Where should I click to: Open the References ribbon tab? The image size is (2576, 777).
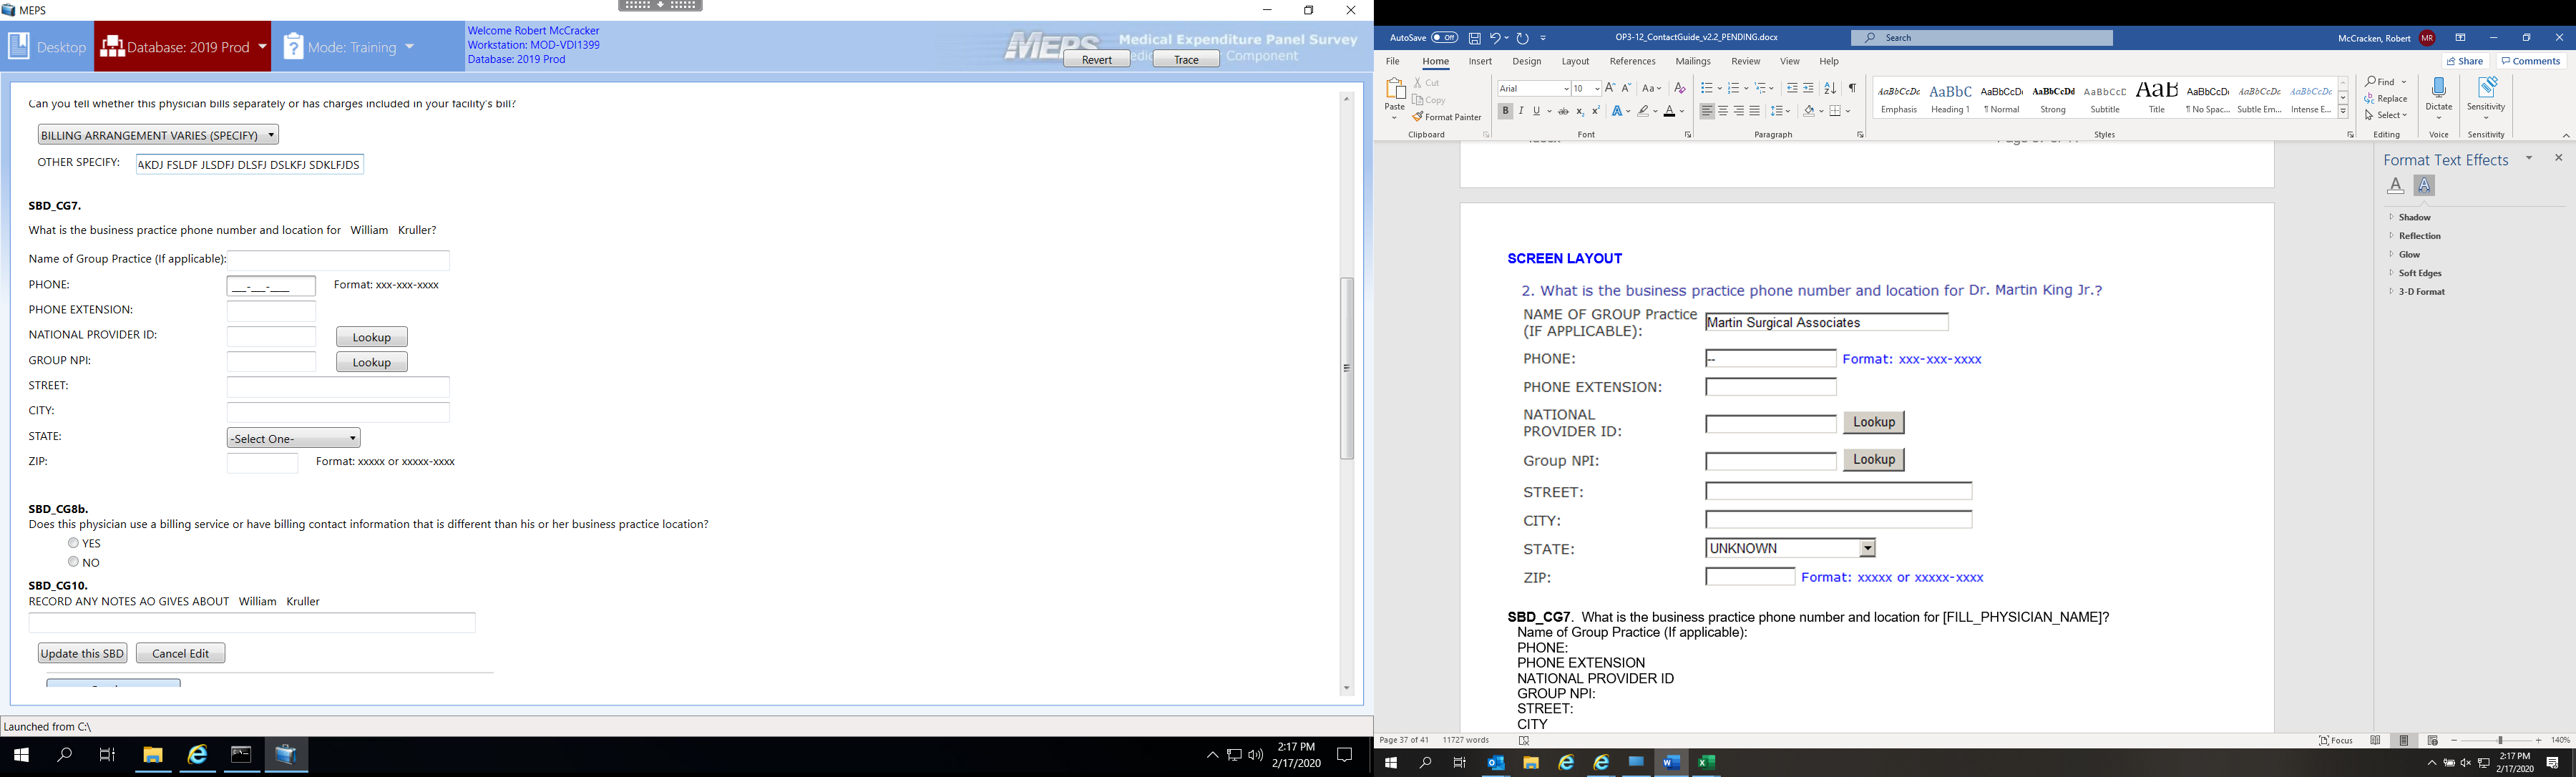coord(1632,62)
